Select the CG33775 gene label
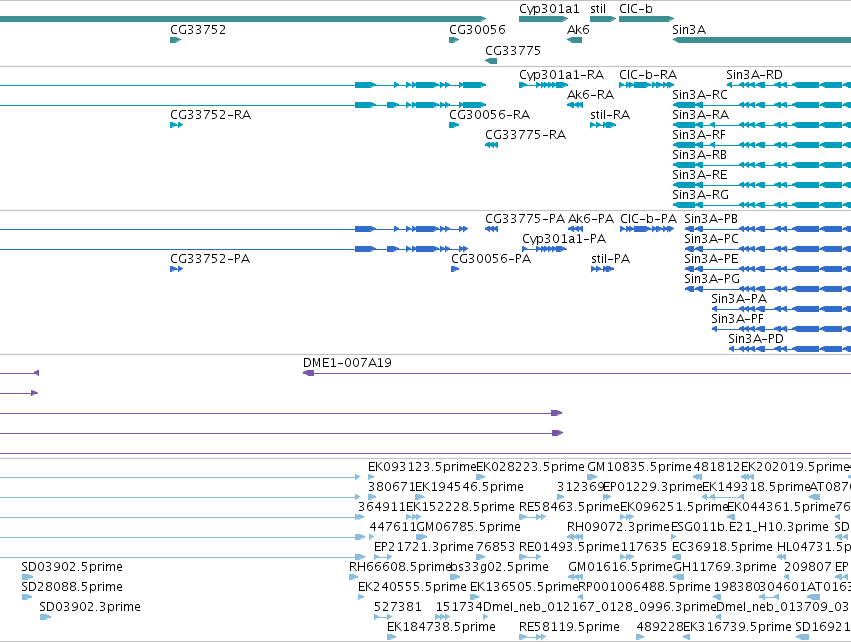 pyautogui.click(x=513, y=50)
